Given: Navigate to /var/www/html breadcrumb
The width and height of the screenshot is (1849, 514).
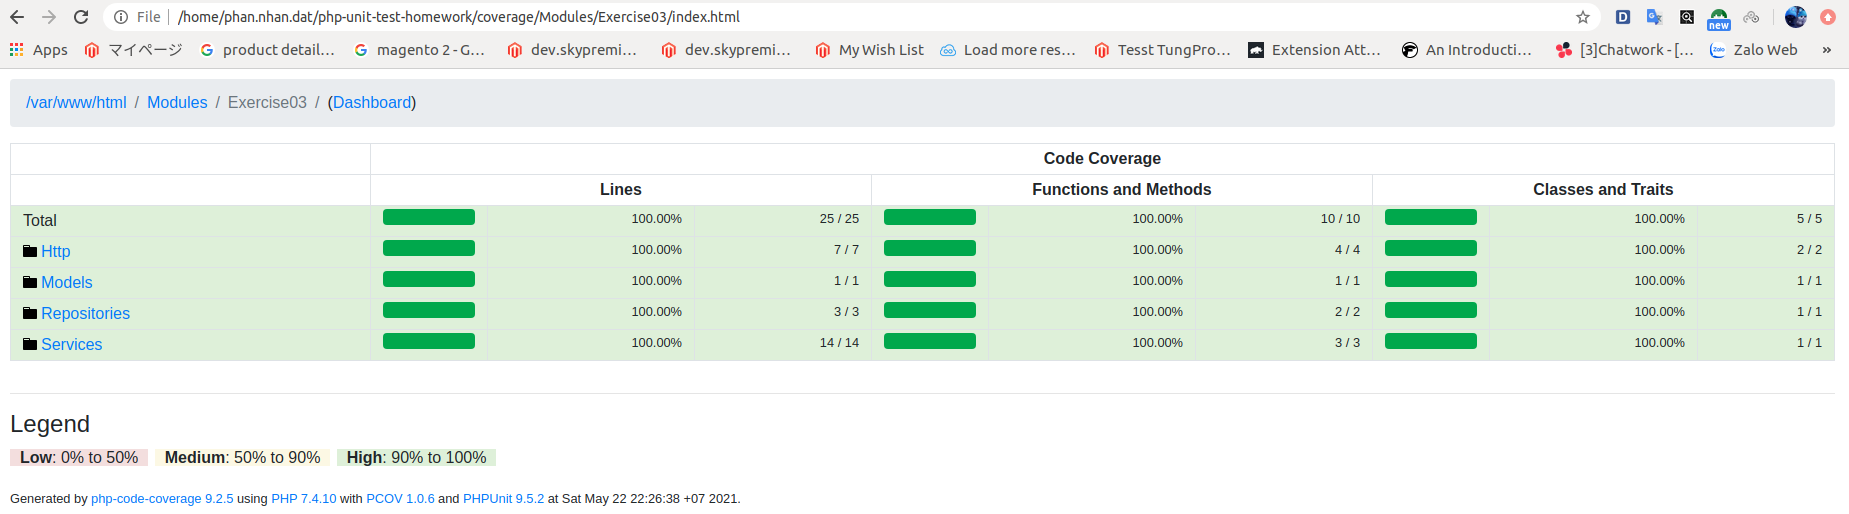Looking at the screenshot, I should tap(76, 102).
